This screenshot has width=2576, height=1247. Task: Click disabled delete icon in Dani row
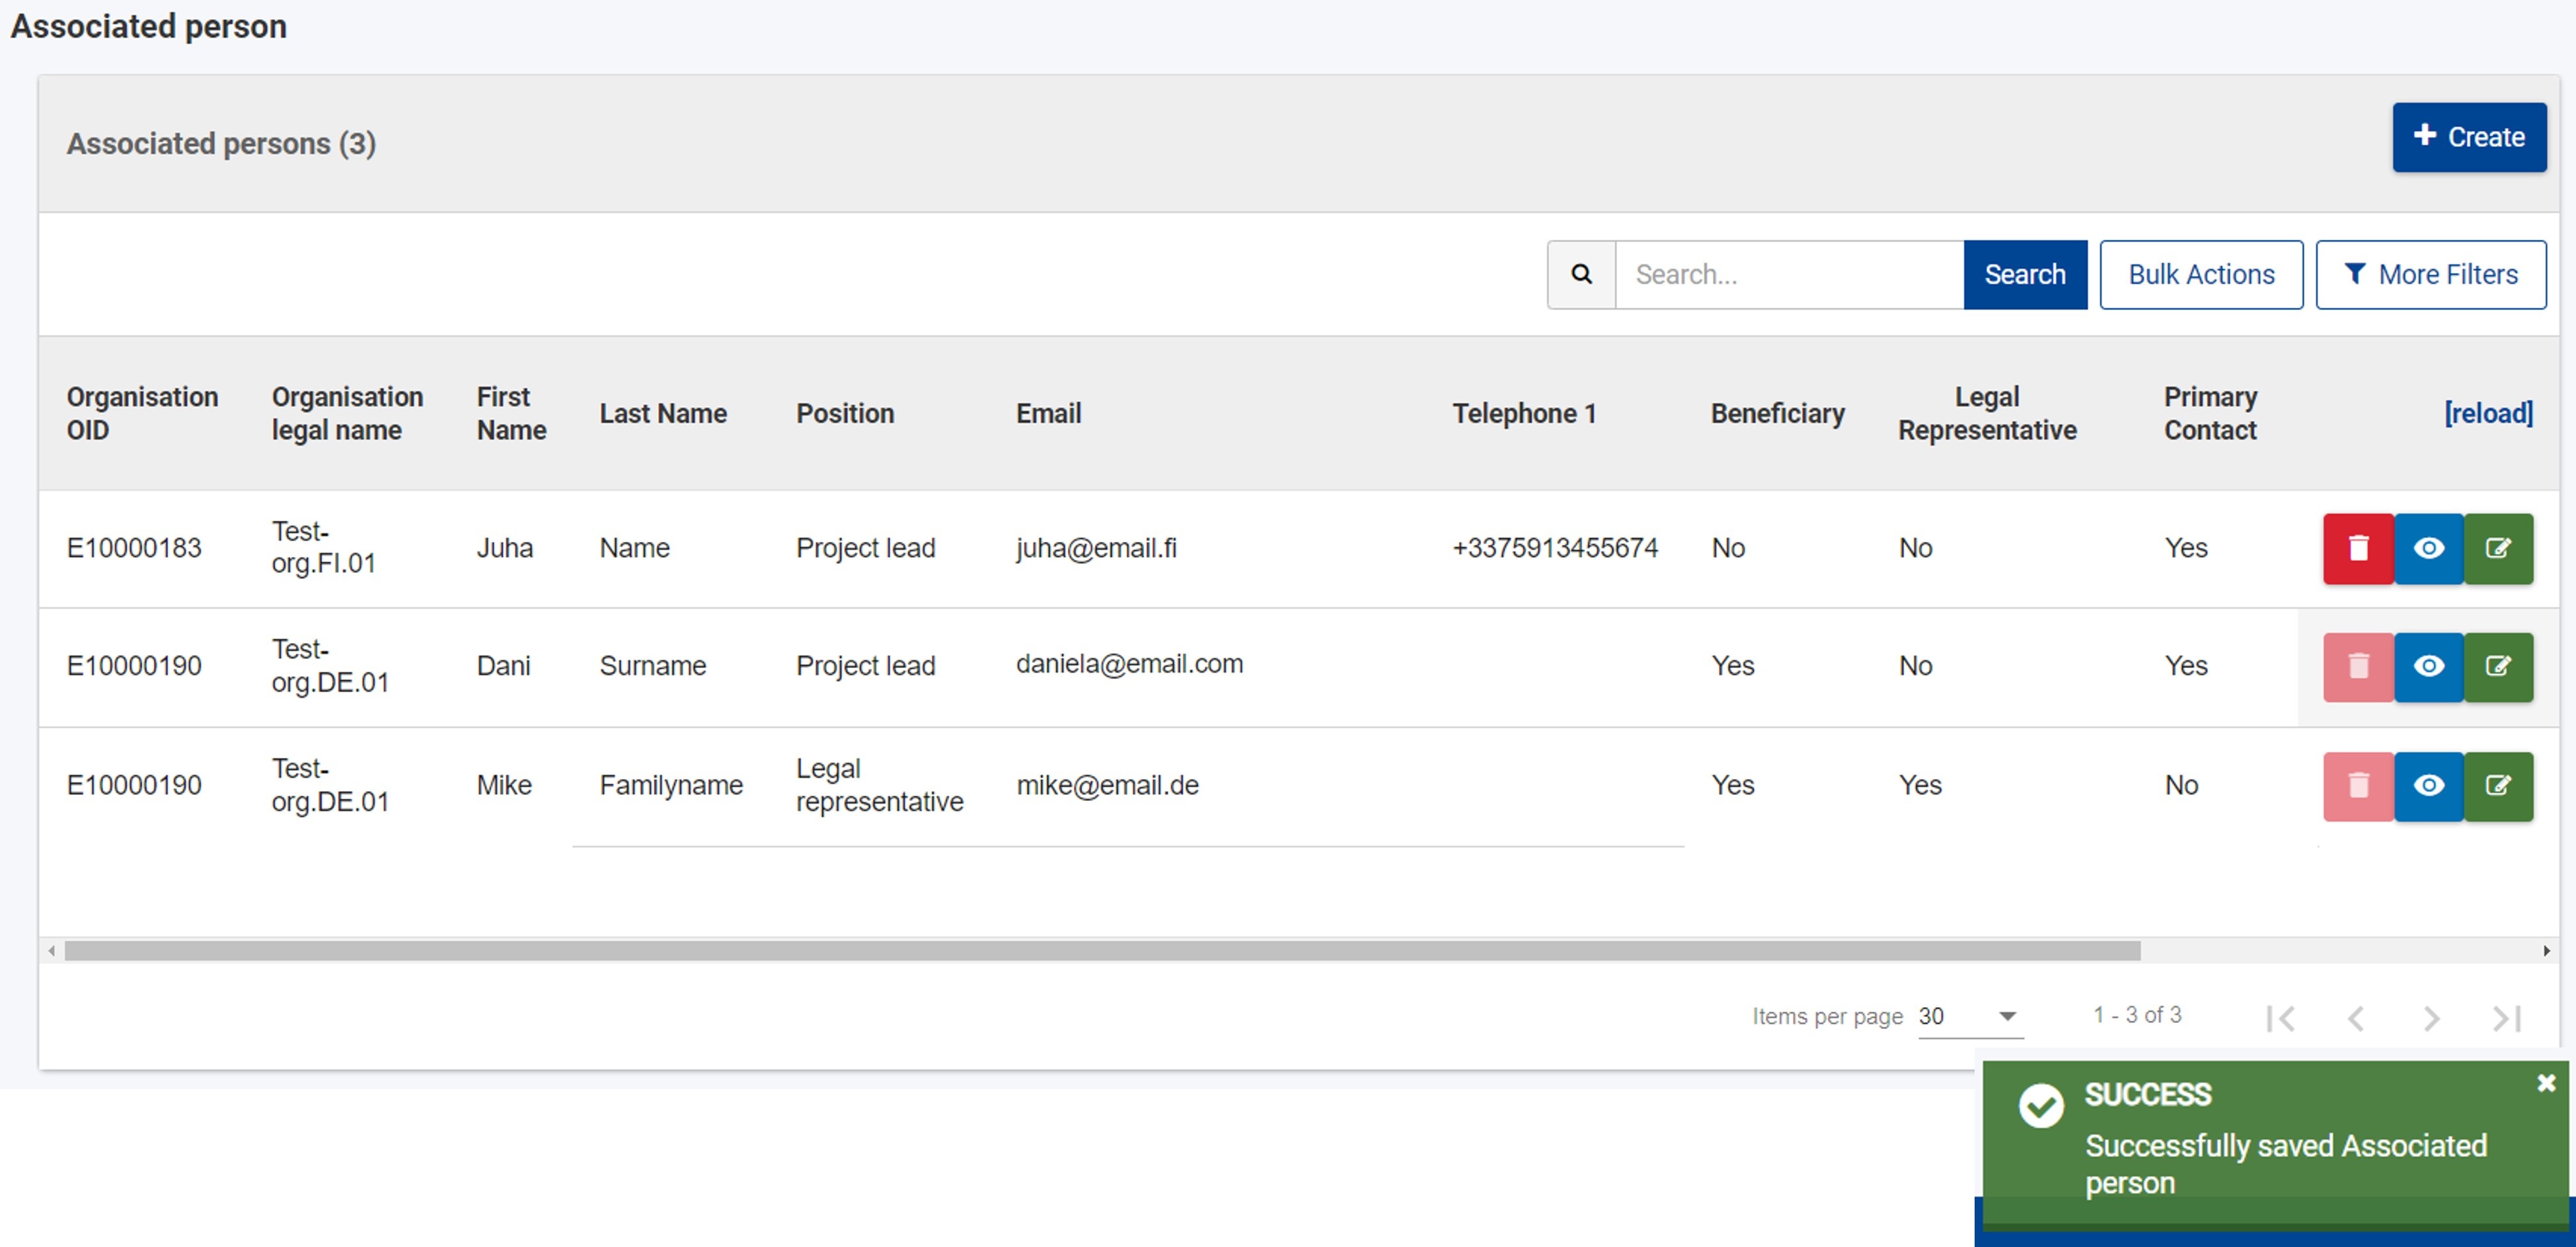tap(2357, 666)
